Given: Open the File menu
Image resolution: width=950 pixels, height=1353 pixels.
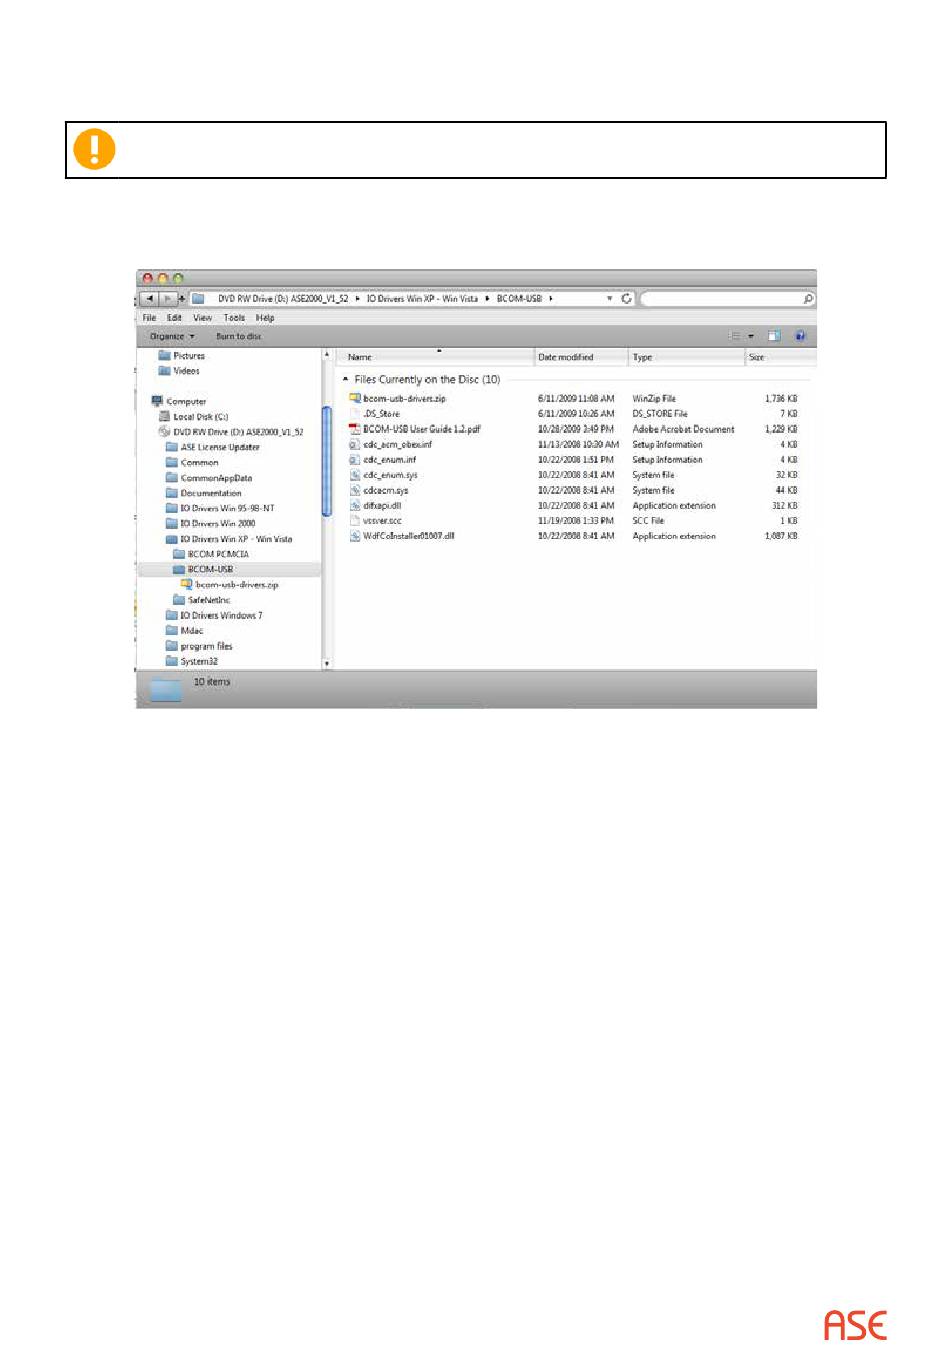Looking at the screenshot, I should (149, 318).
